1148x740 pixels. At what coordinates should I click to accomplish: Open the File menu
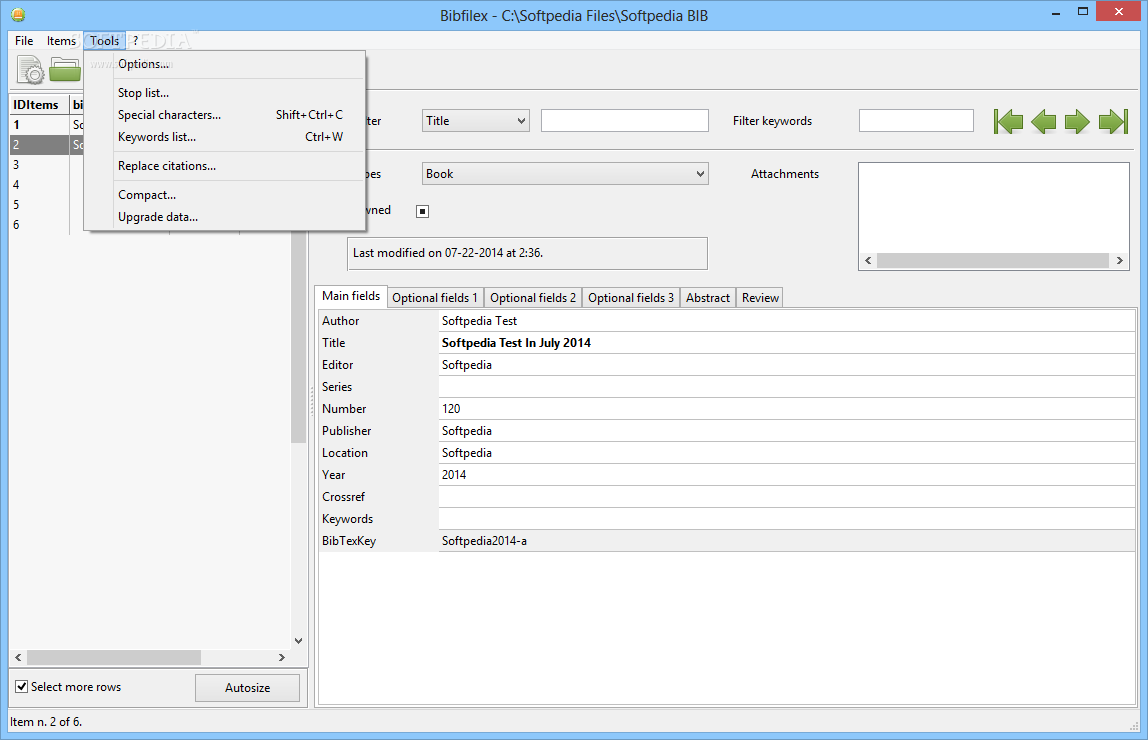24,41
